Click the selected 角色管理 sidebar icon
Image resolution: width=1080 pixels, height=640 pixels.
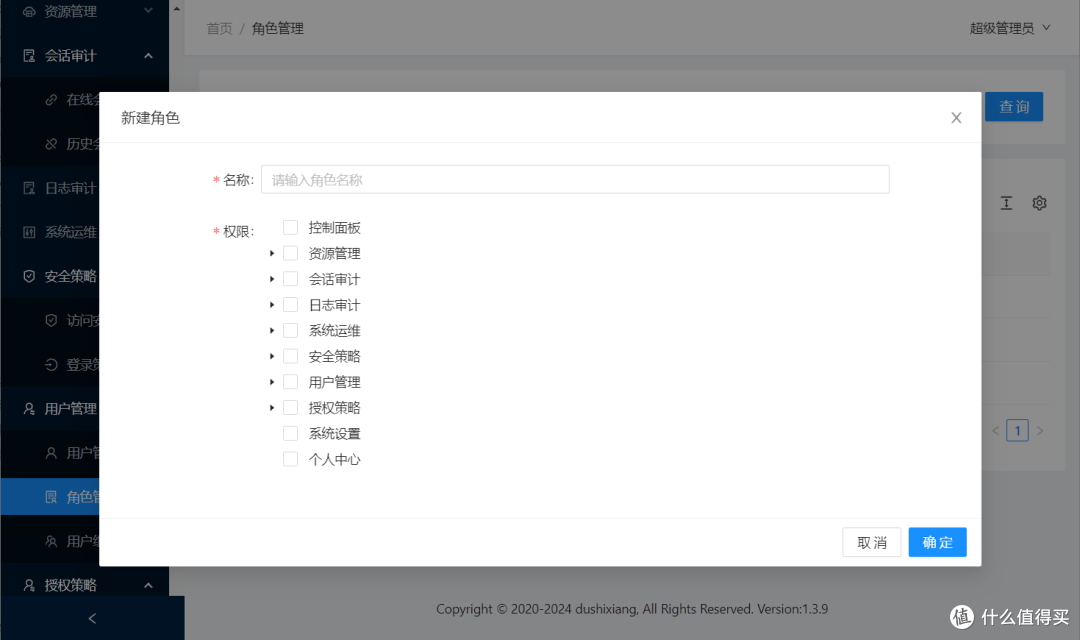51,497
